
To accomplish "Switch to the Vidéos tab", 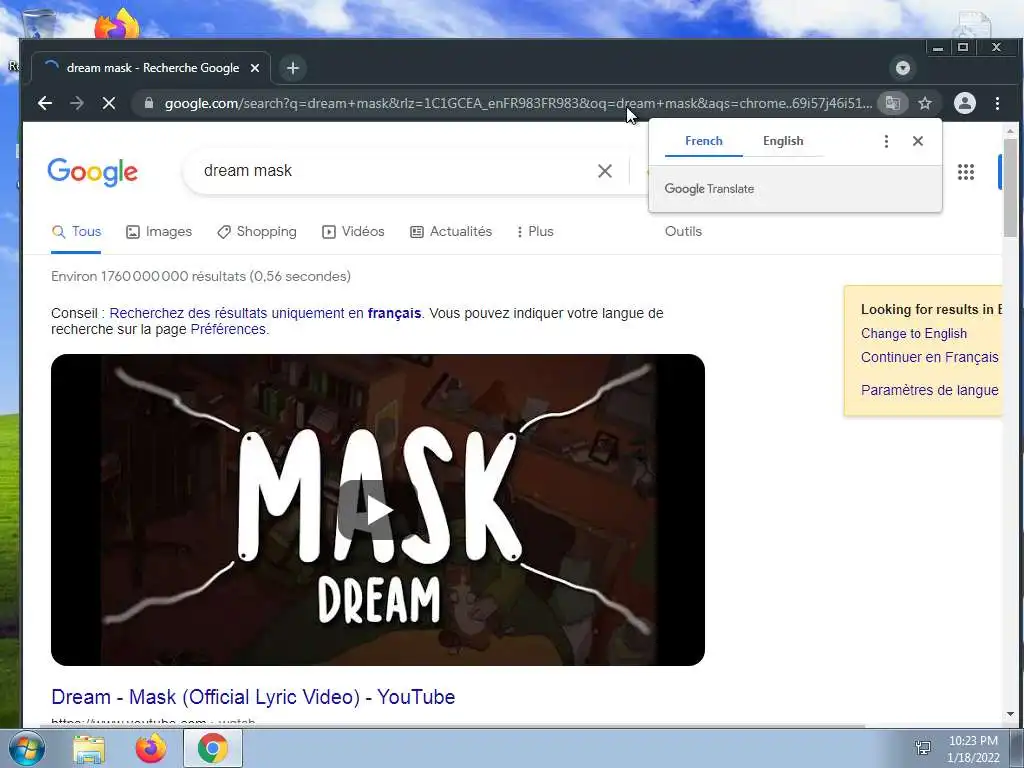I will coord(353,232).
